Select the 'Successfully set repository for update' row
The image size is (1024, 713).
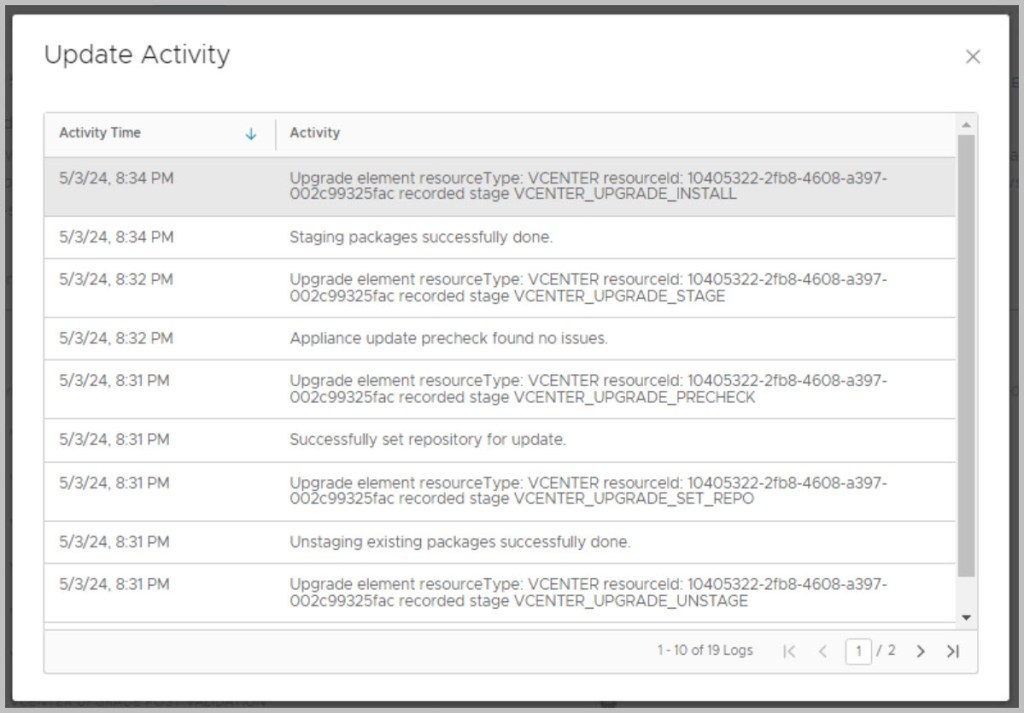[500, 440]
